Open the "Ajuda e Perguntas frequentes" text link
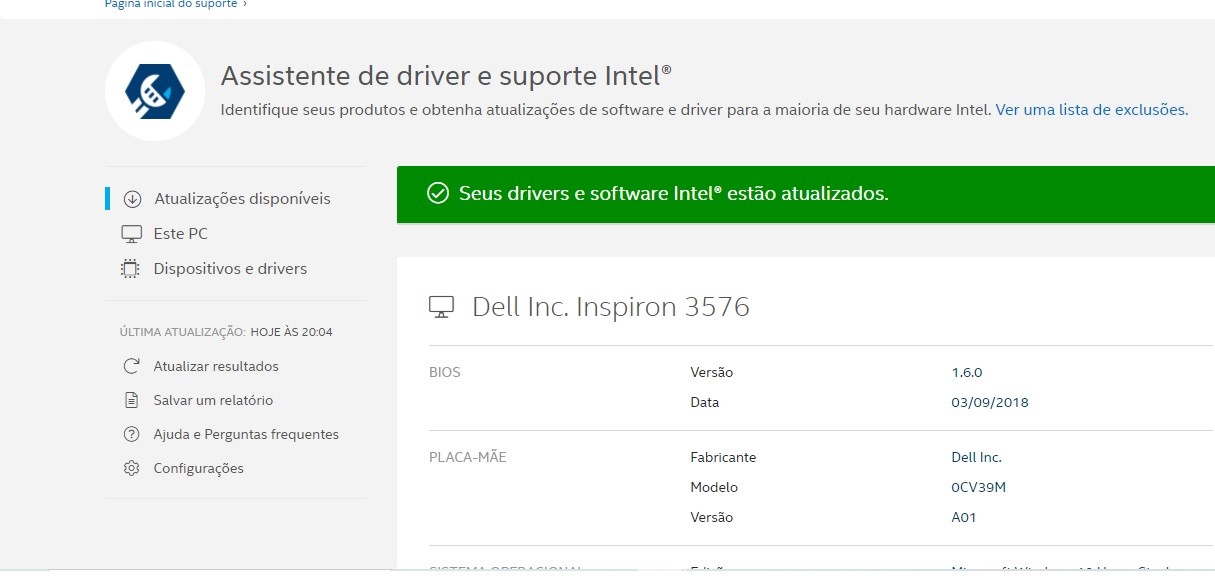 246,435
